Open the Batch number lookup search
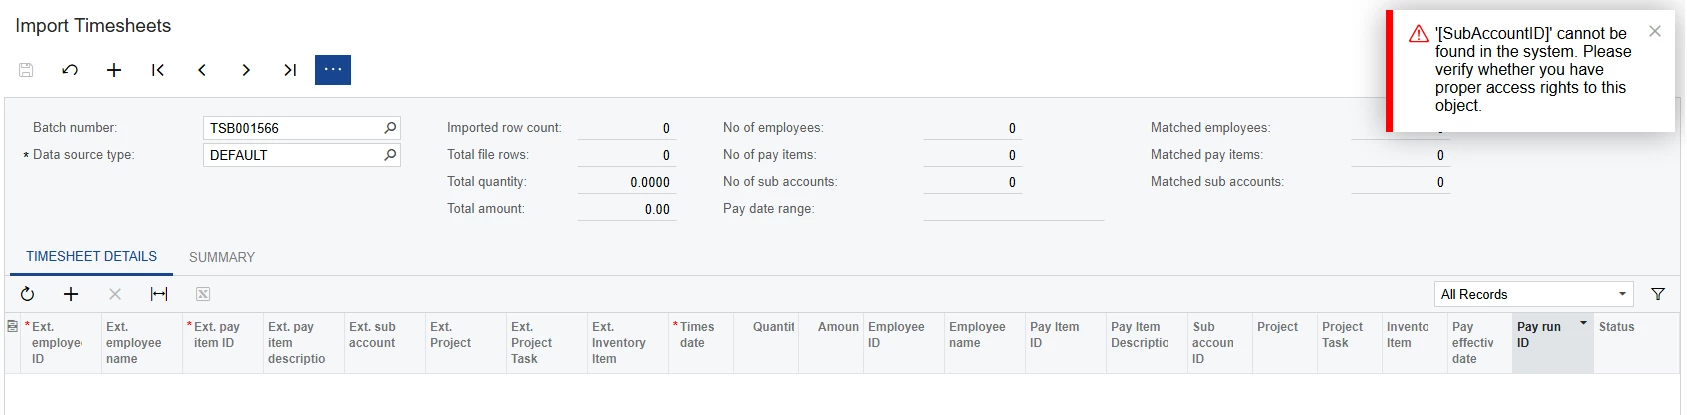This screenshot has height=415, width=1687. pyautogui.click(x=390, y=128)
